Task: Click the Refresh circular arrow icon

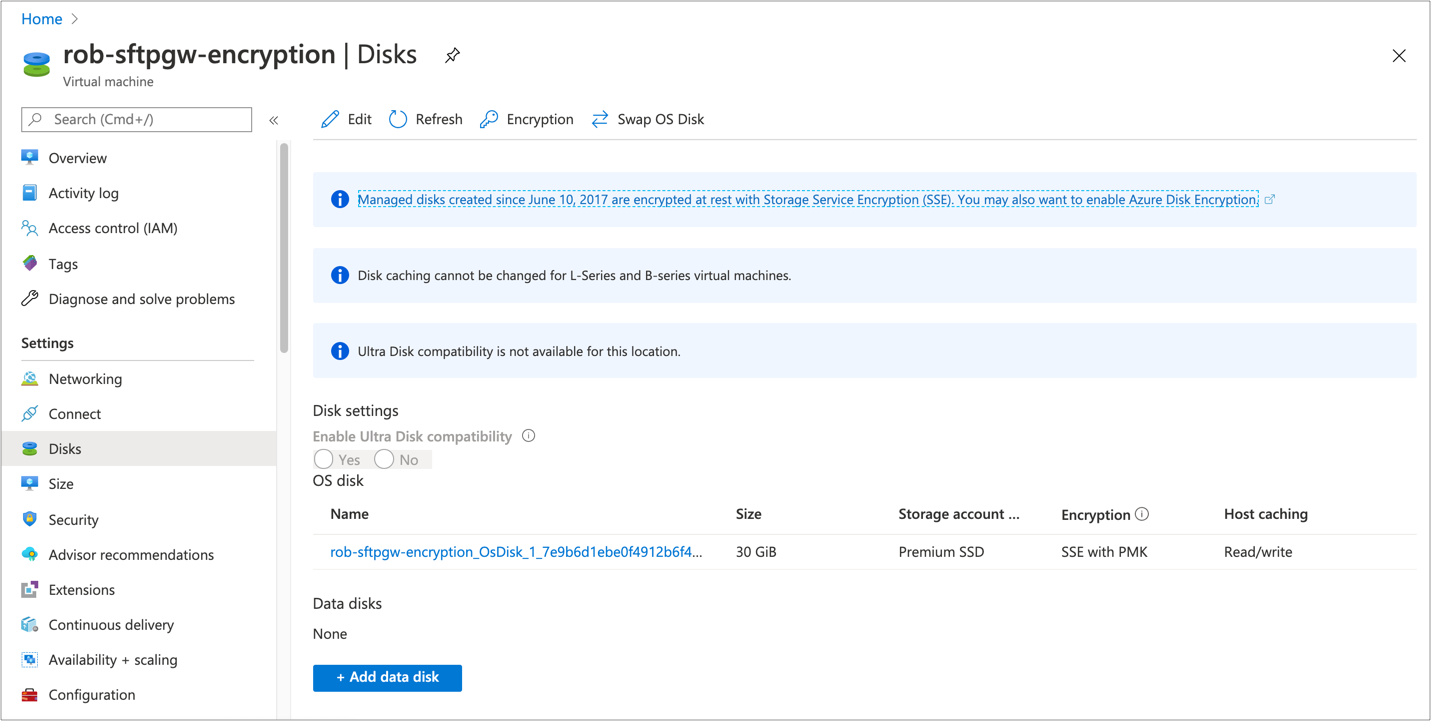Action: [398, 119]
